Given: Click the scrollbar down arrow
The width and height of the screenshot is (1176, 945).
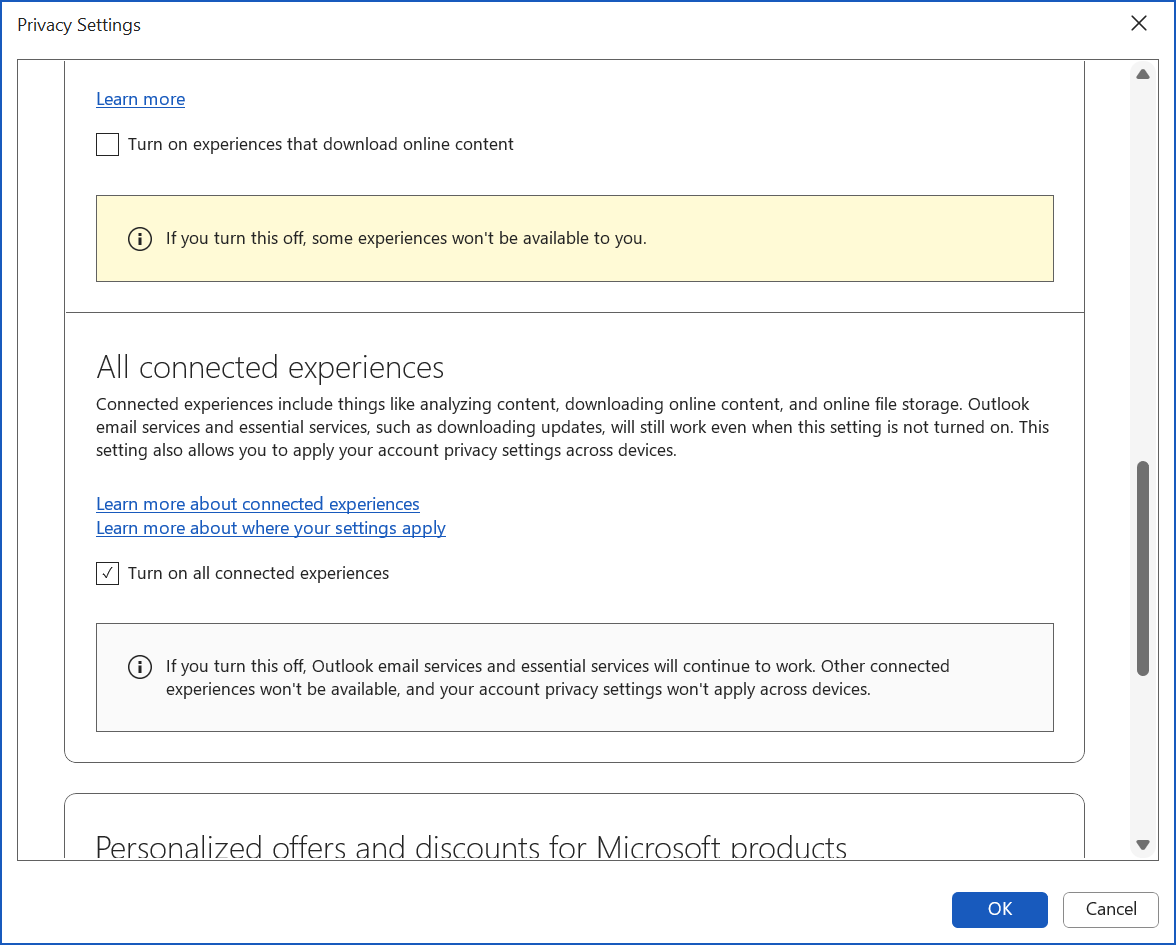Looking at the screenshot, I should [1143, 844].
